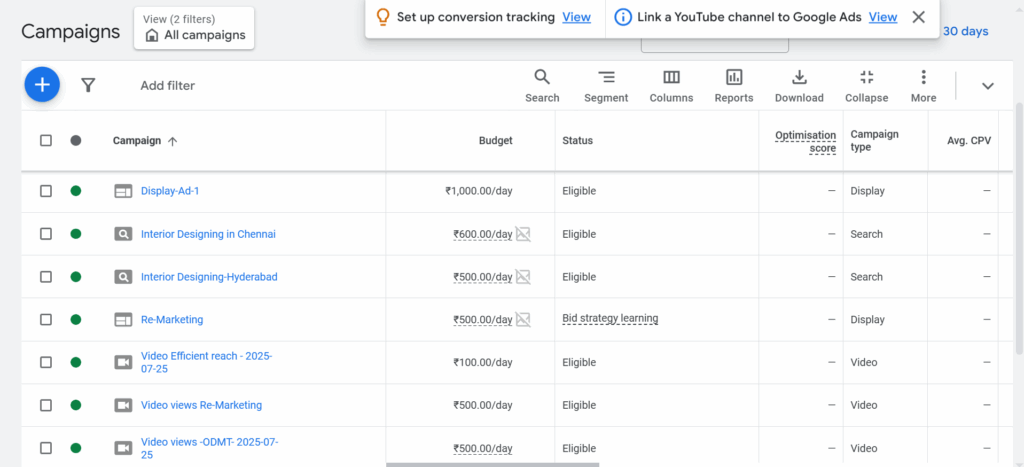Click the Add filter input field

point(168,86)
